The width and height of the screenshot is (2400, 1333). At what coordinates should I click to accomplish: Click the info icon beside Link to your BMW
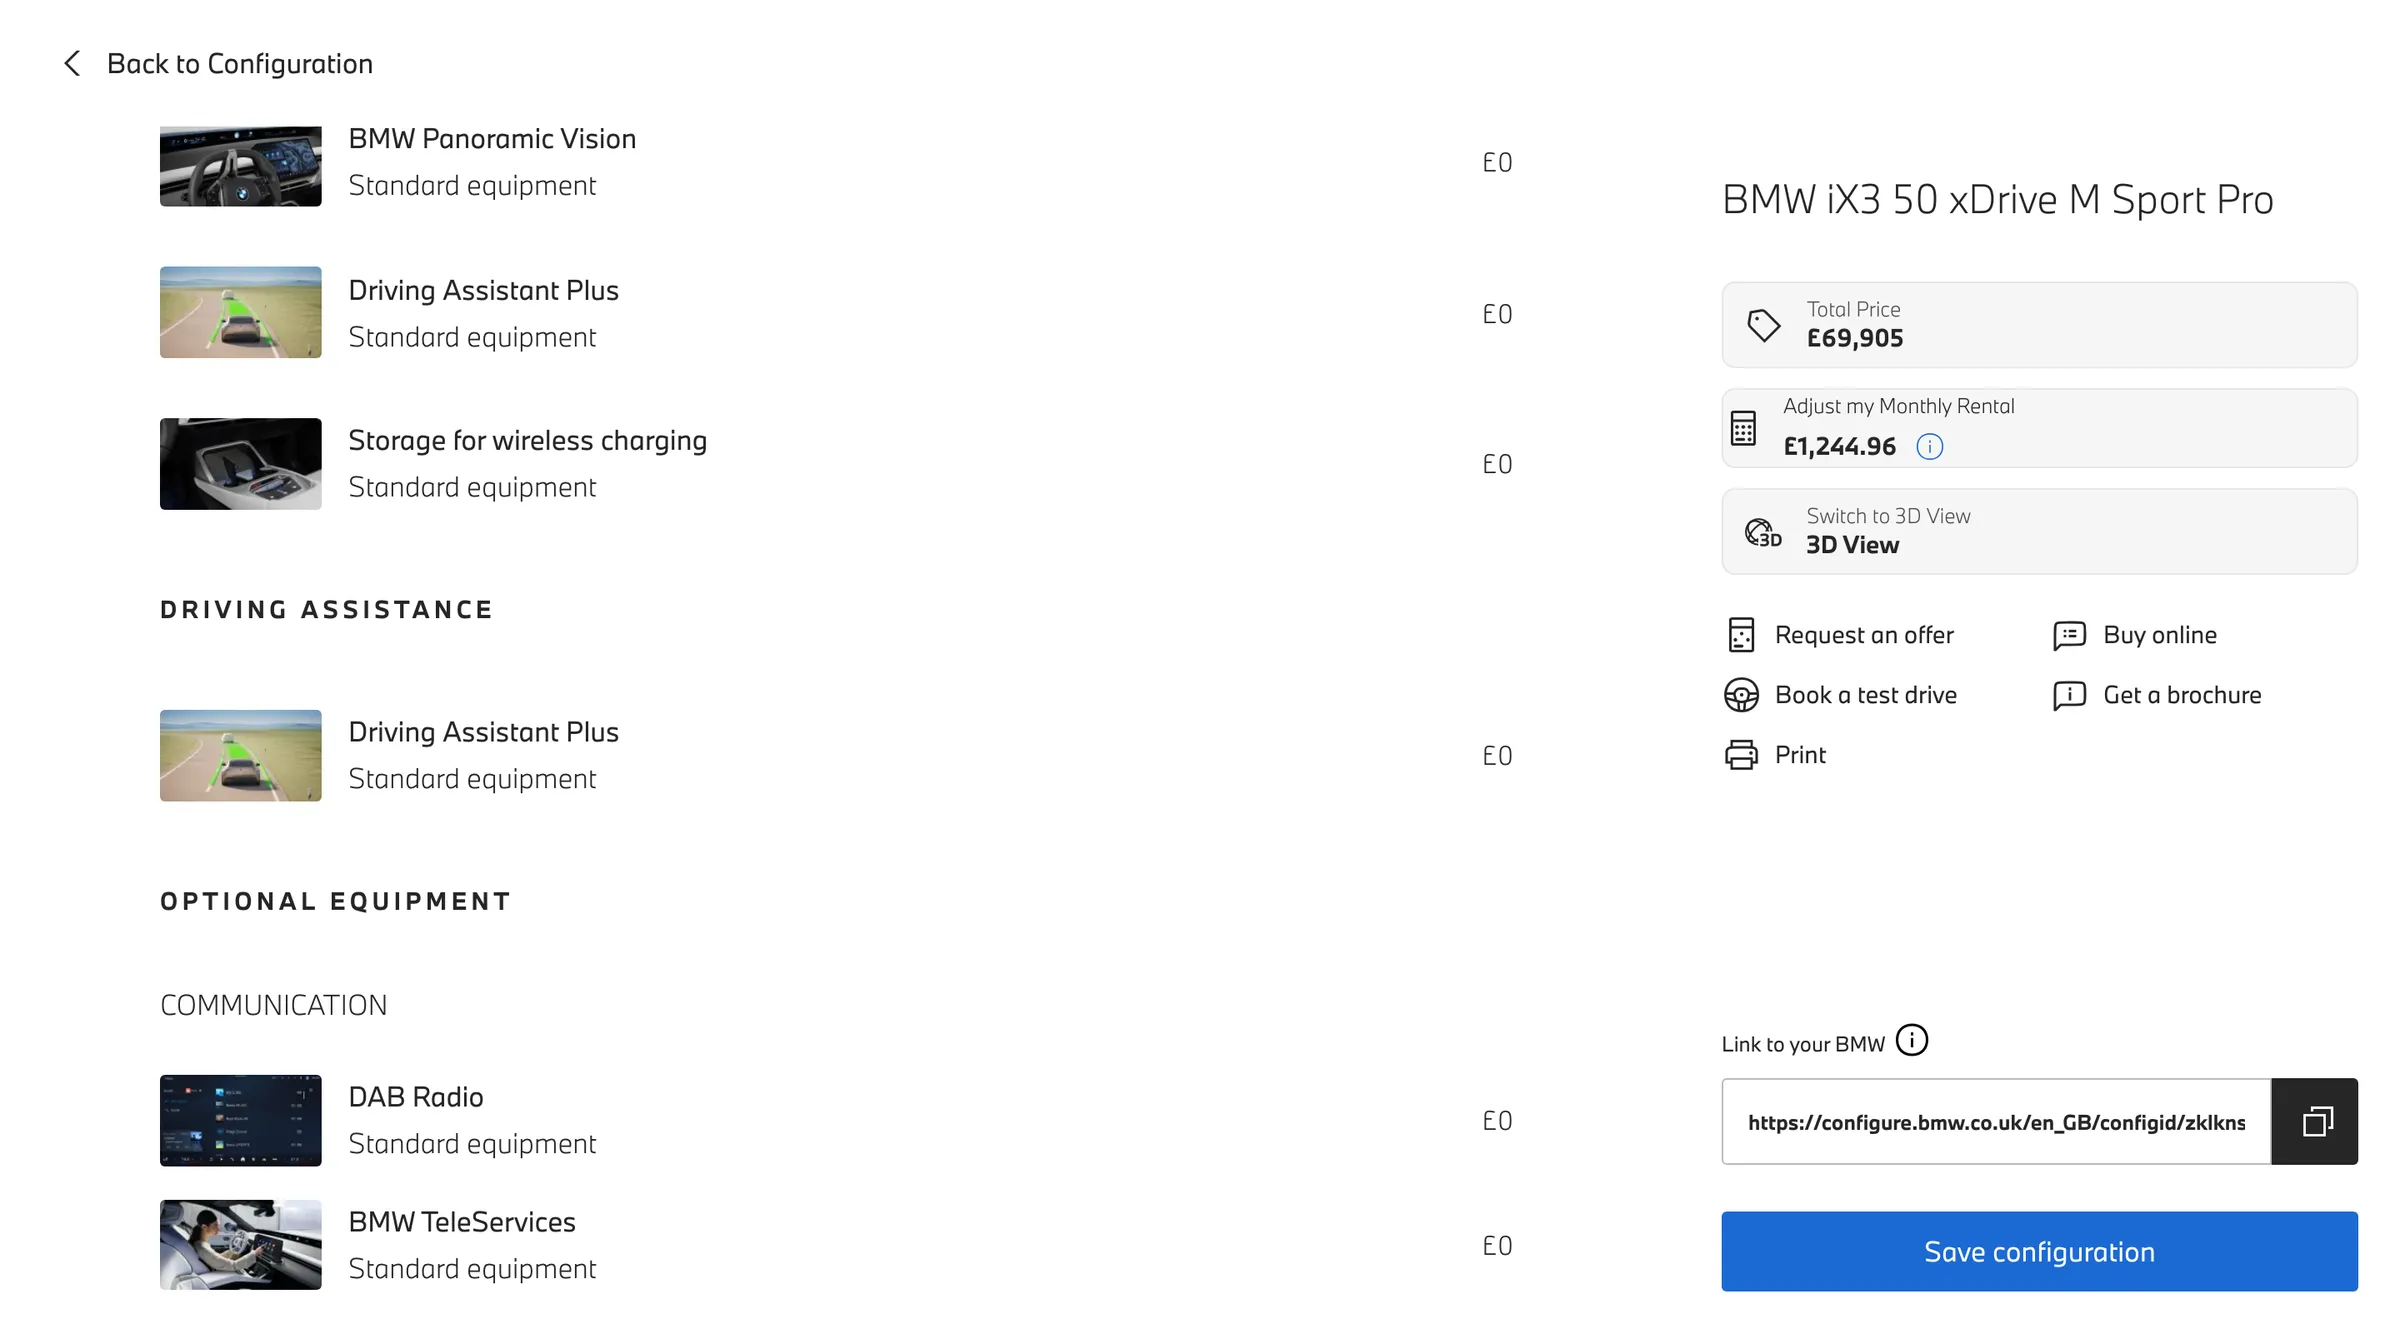(1912, 1040)
